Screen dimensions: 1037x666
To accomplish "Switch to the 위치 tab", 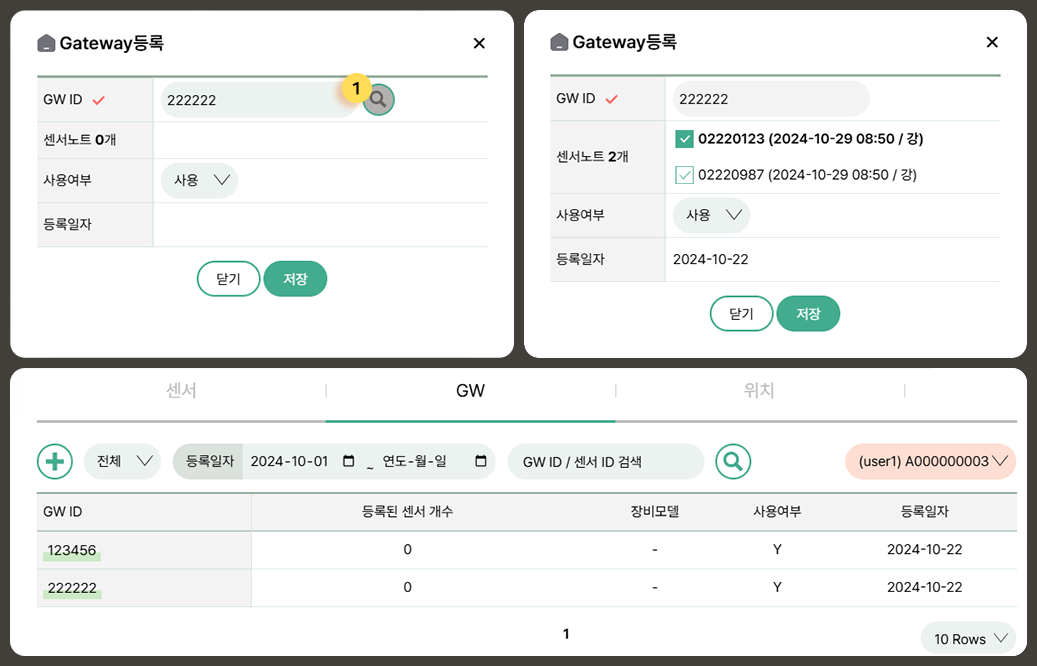I will [x=759, y=391].
